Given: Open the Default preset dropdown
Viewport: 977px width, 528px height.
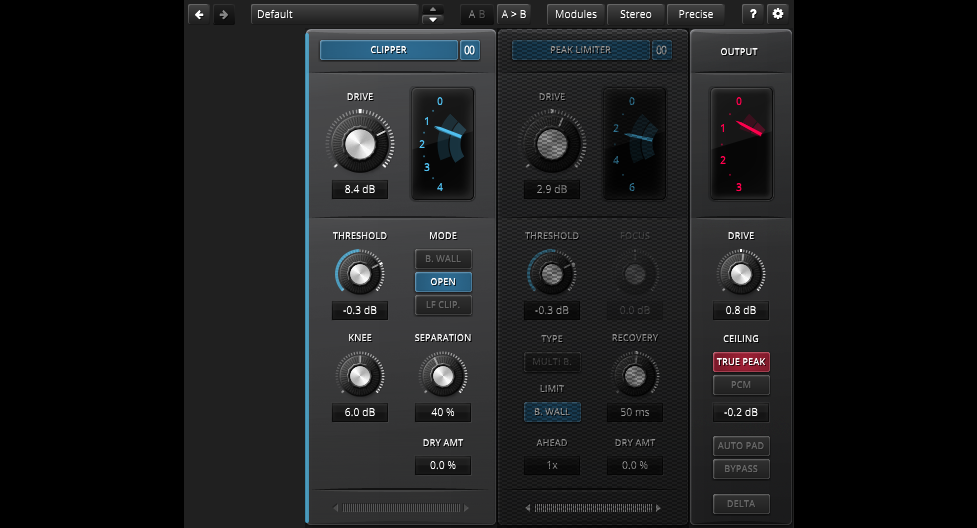Looking at the screenshot, I should 334,15.
